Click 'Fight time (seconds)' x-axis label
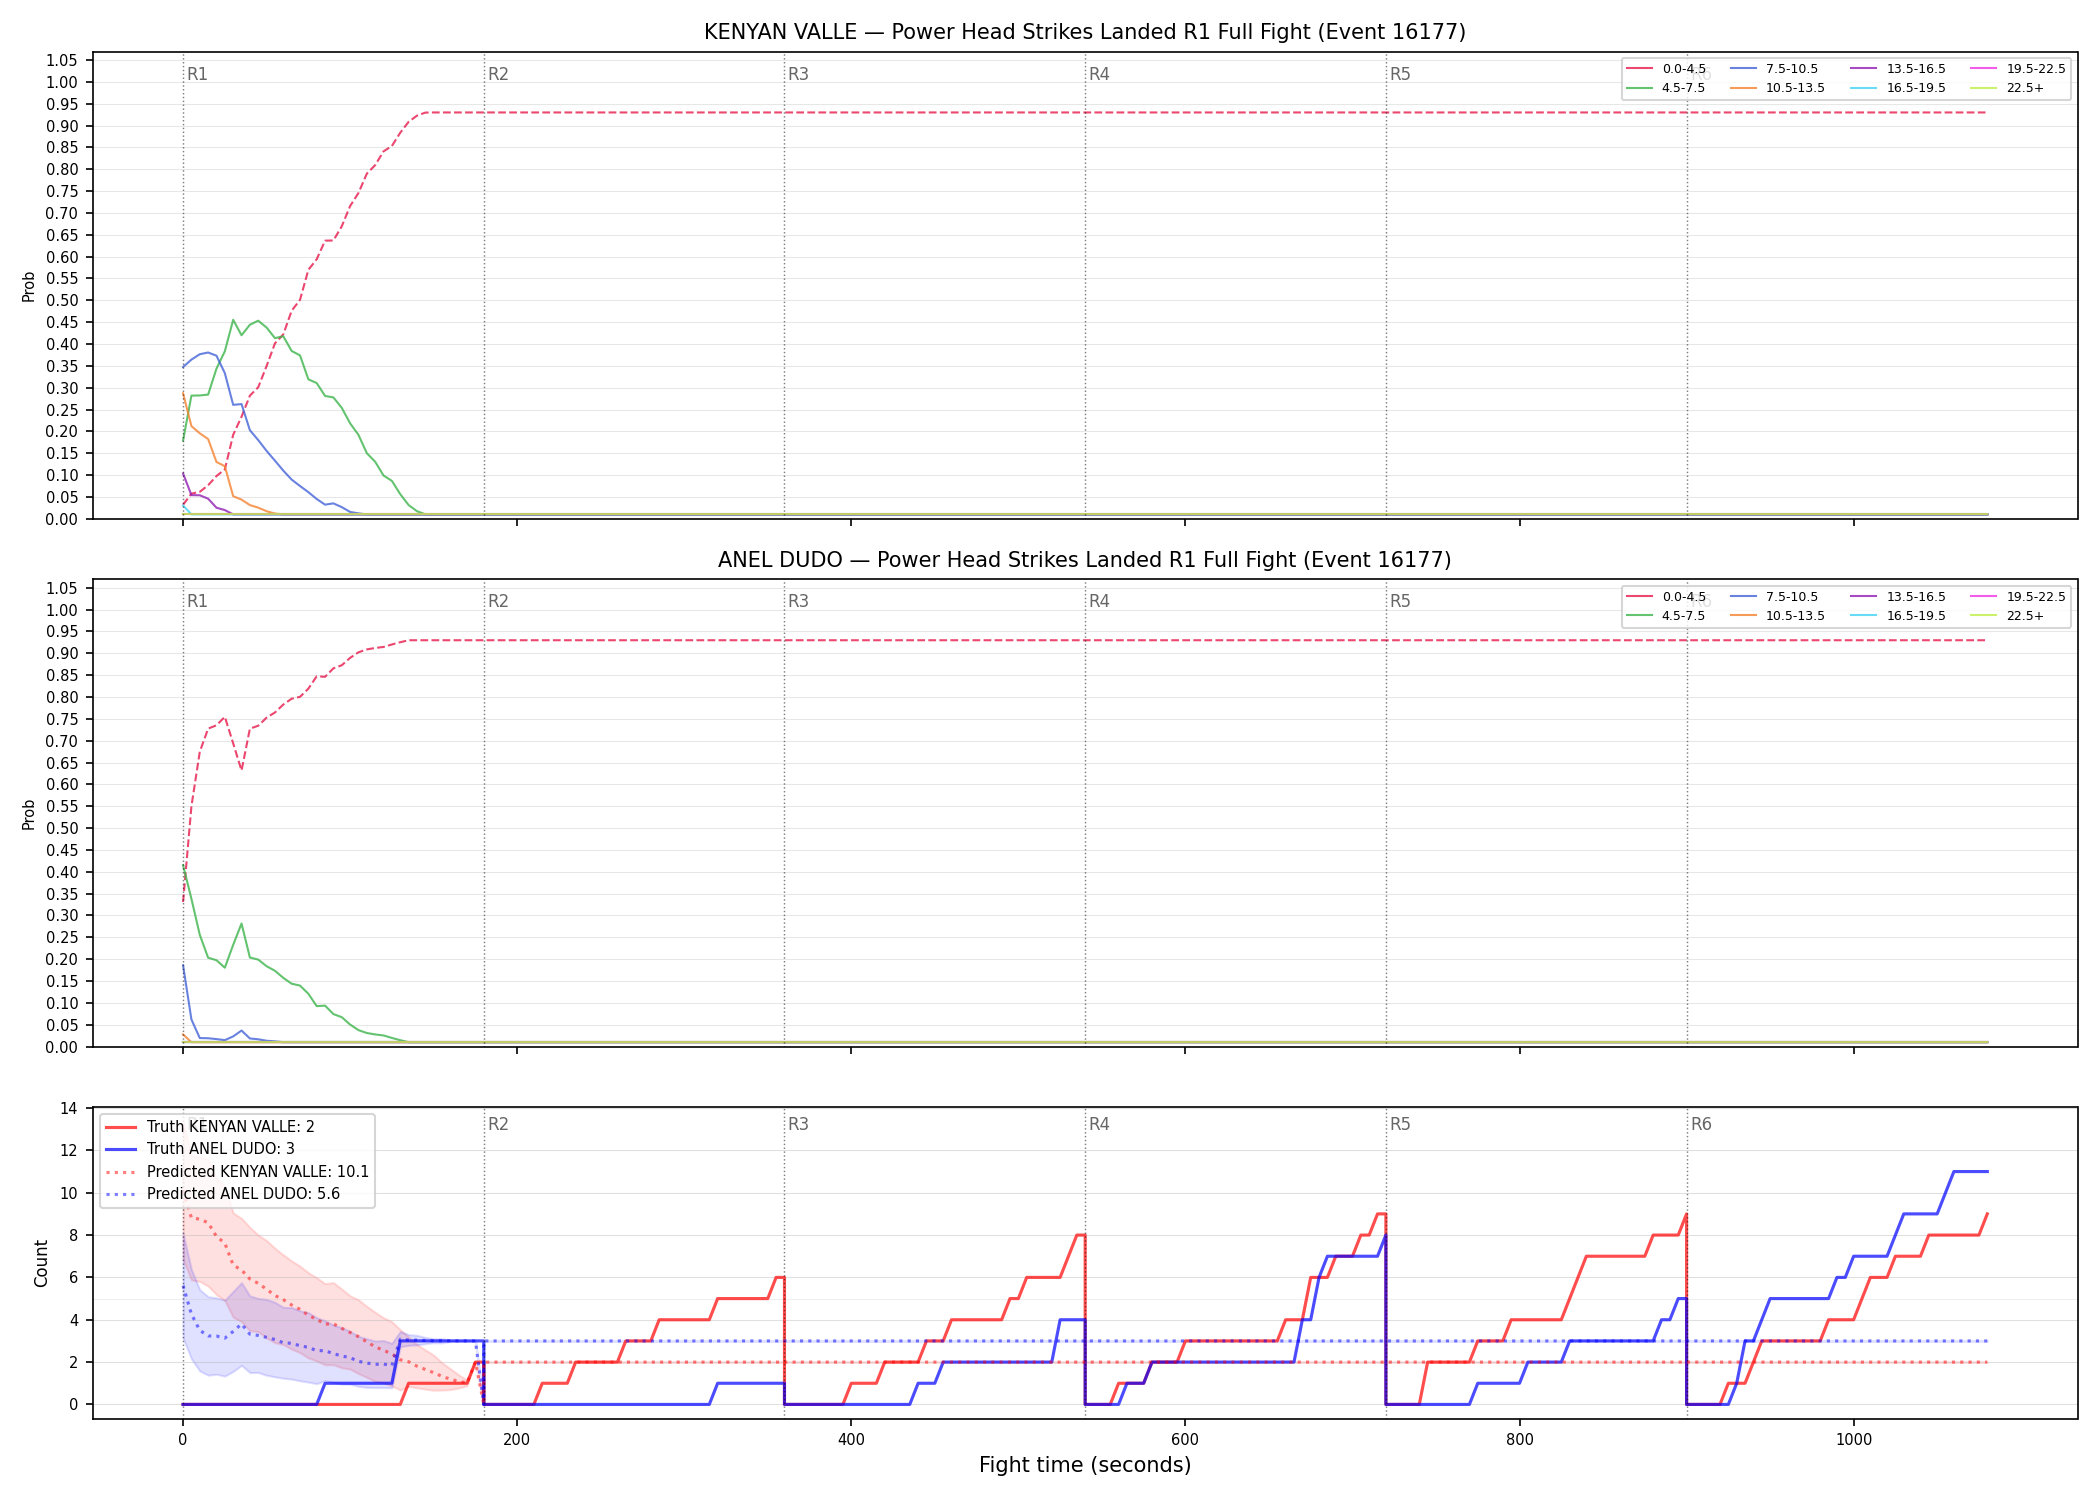Screen dimensions: 2100x1500 click(x=1085, y=1465)
